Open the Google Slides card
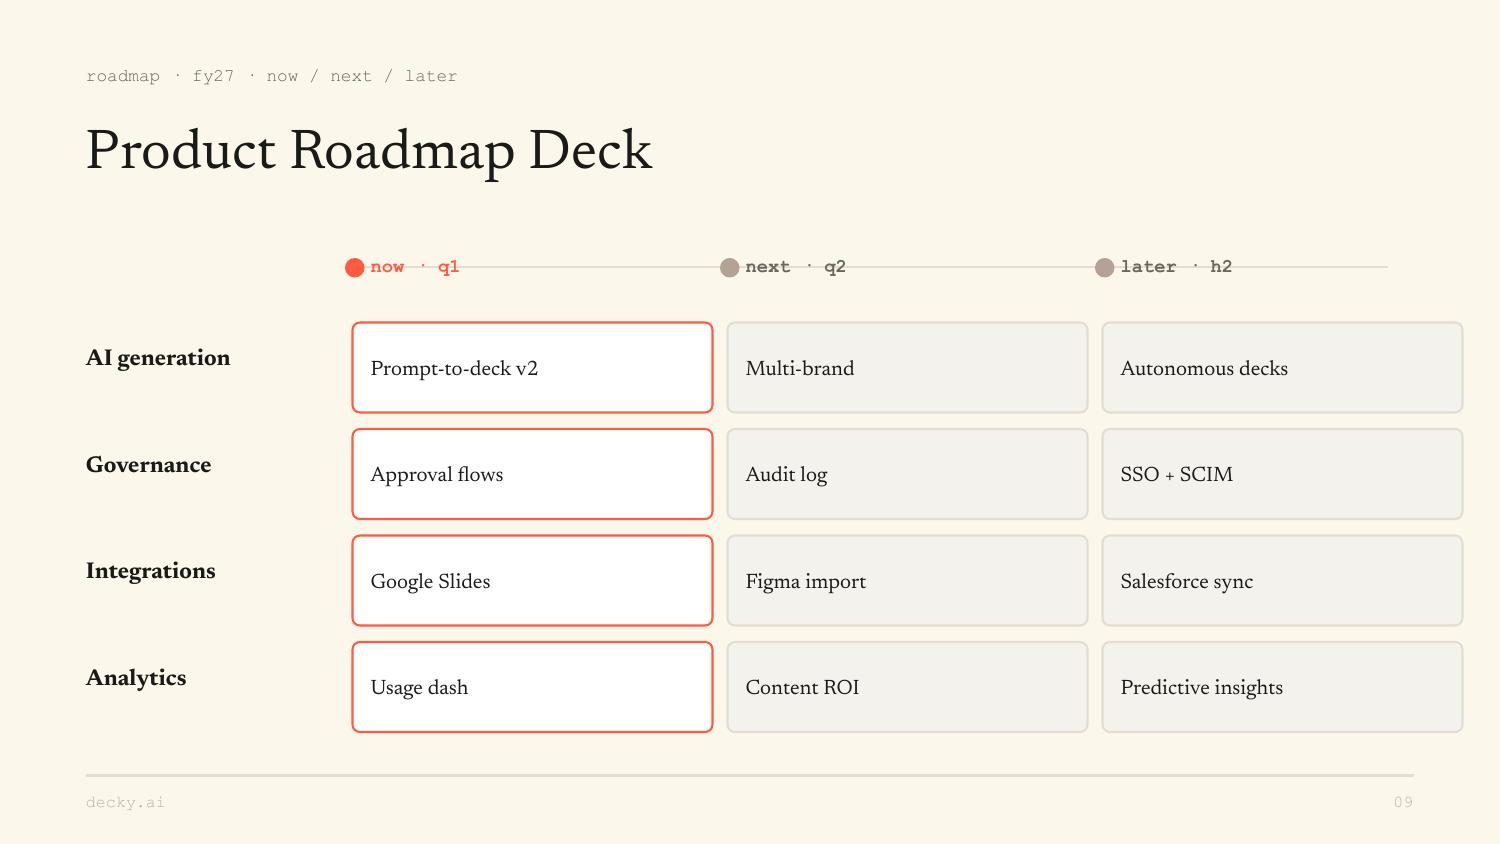The height and width of the screenshot is (844, 1500). (x=532, y=580)
